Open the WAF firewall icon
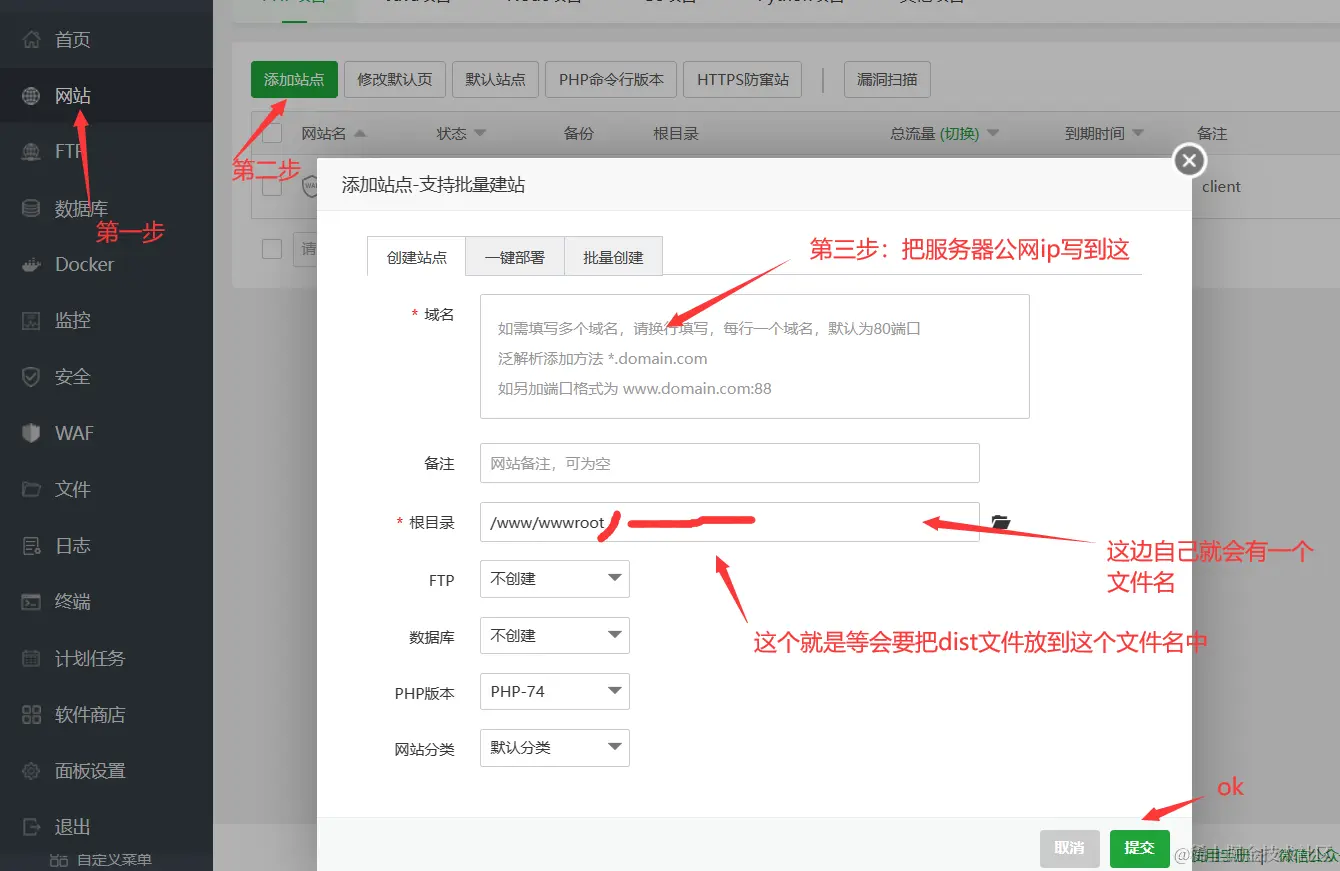 click(x=33, y=433)
